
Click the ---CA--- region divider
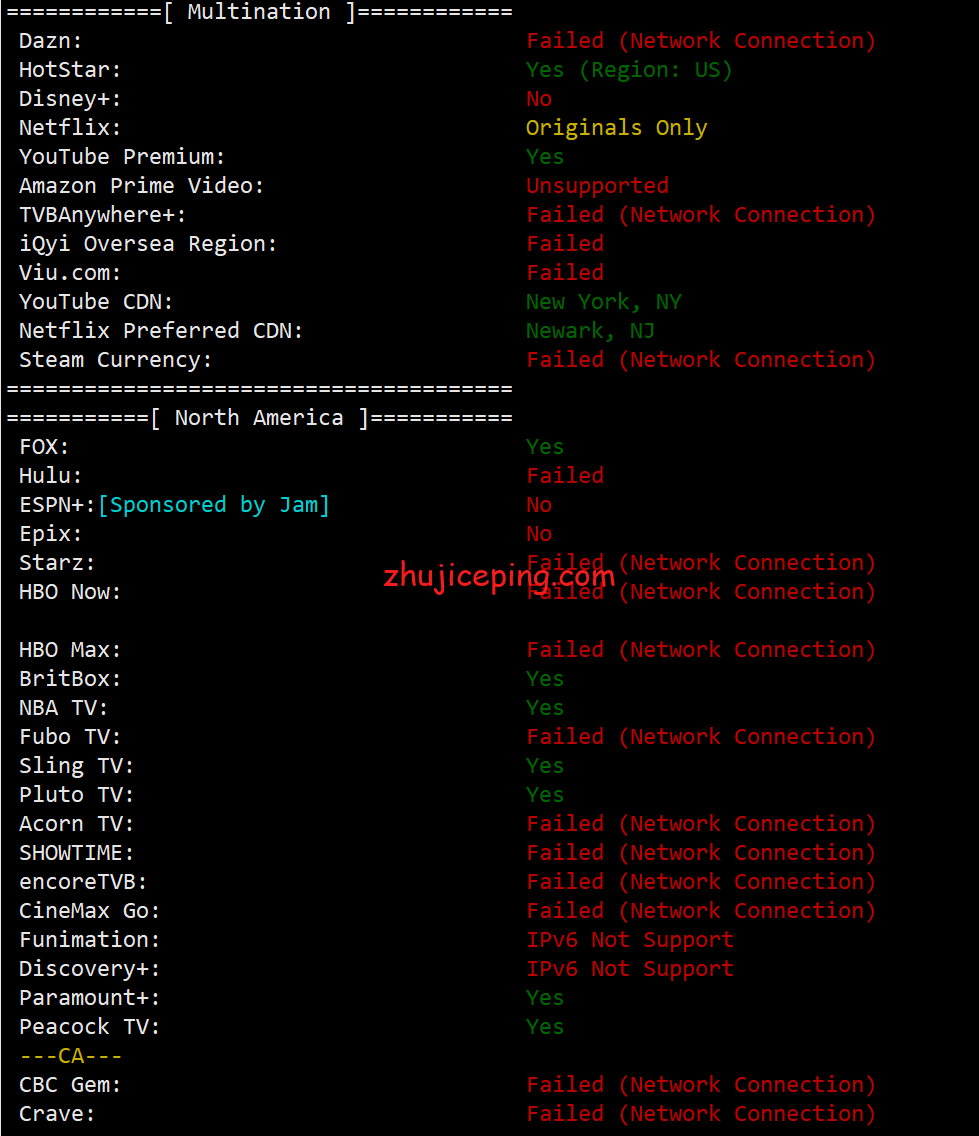pyautogui.click(x=70, y=1056)
